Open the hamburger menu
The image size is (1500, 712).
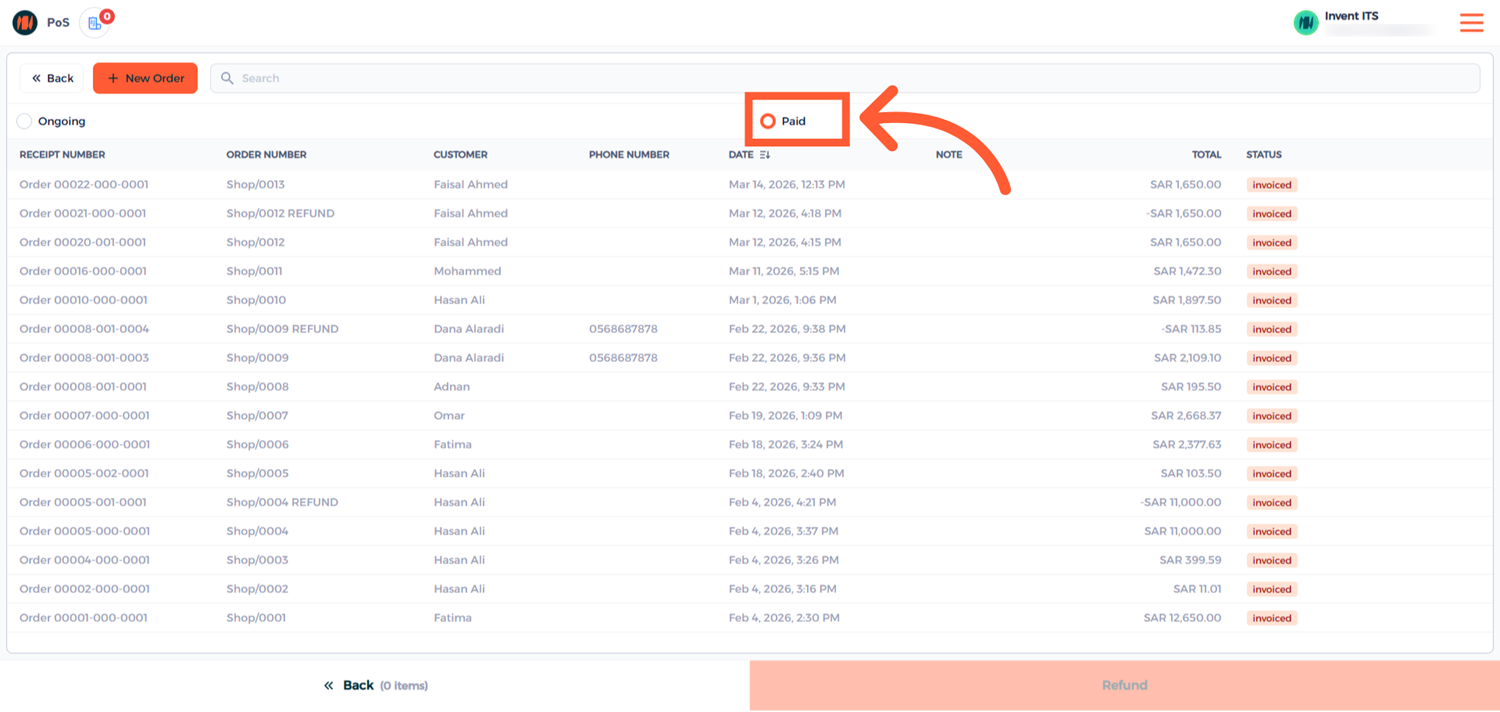(x=1471, y=22)
